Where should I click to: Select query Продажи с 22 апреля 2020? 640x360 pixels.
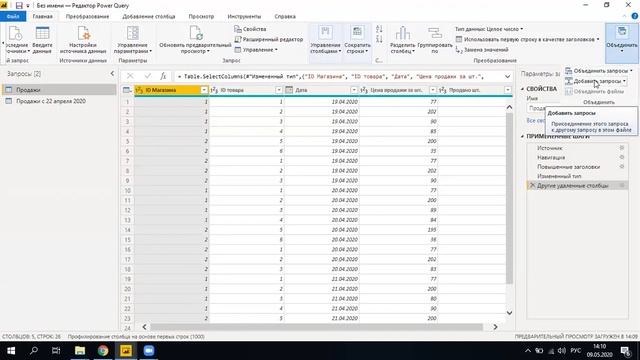pos(59,101)
